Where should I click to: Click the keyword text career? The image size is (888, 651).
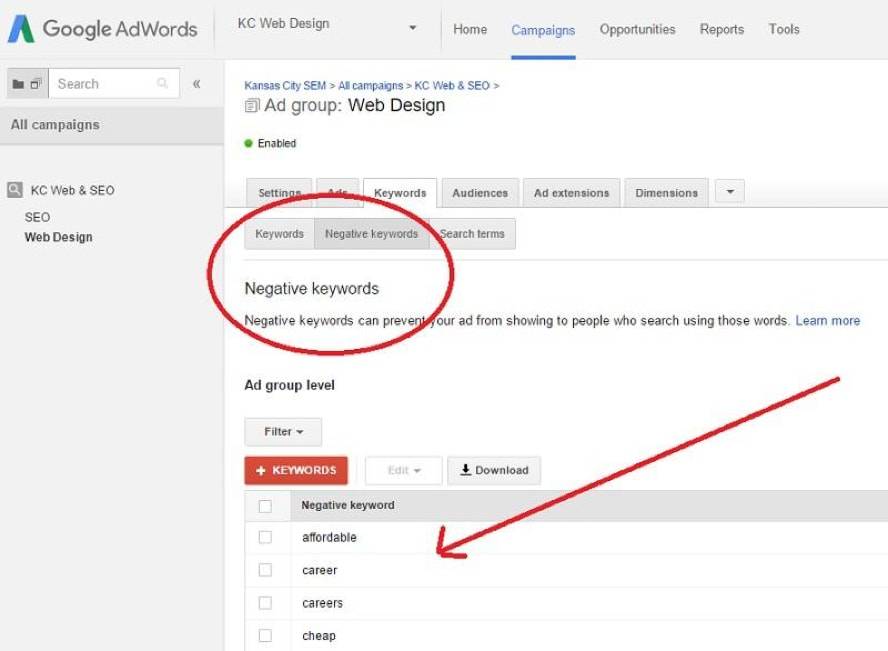pos(319,571)
